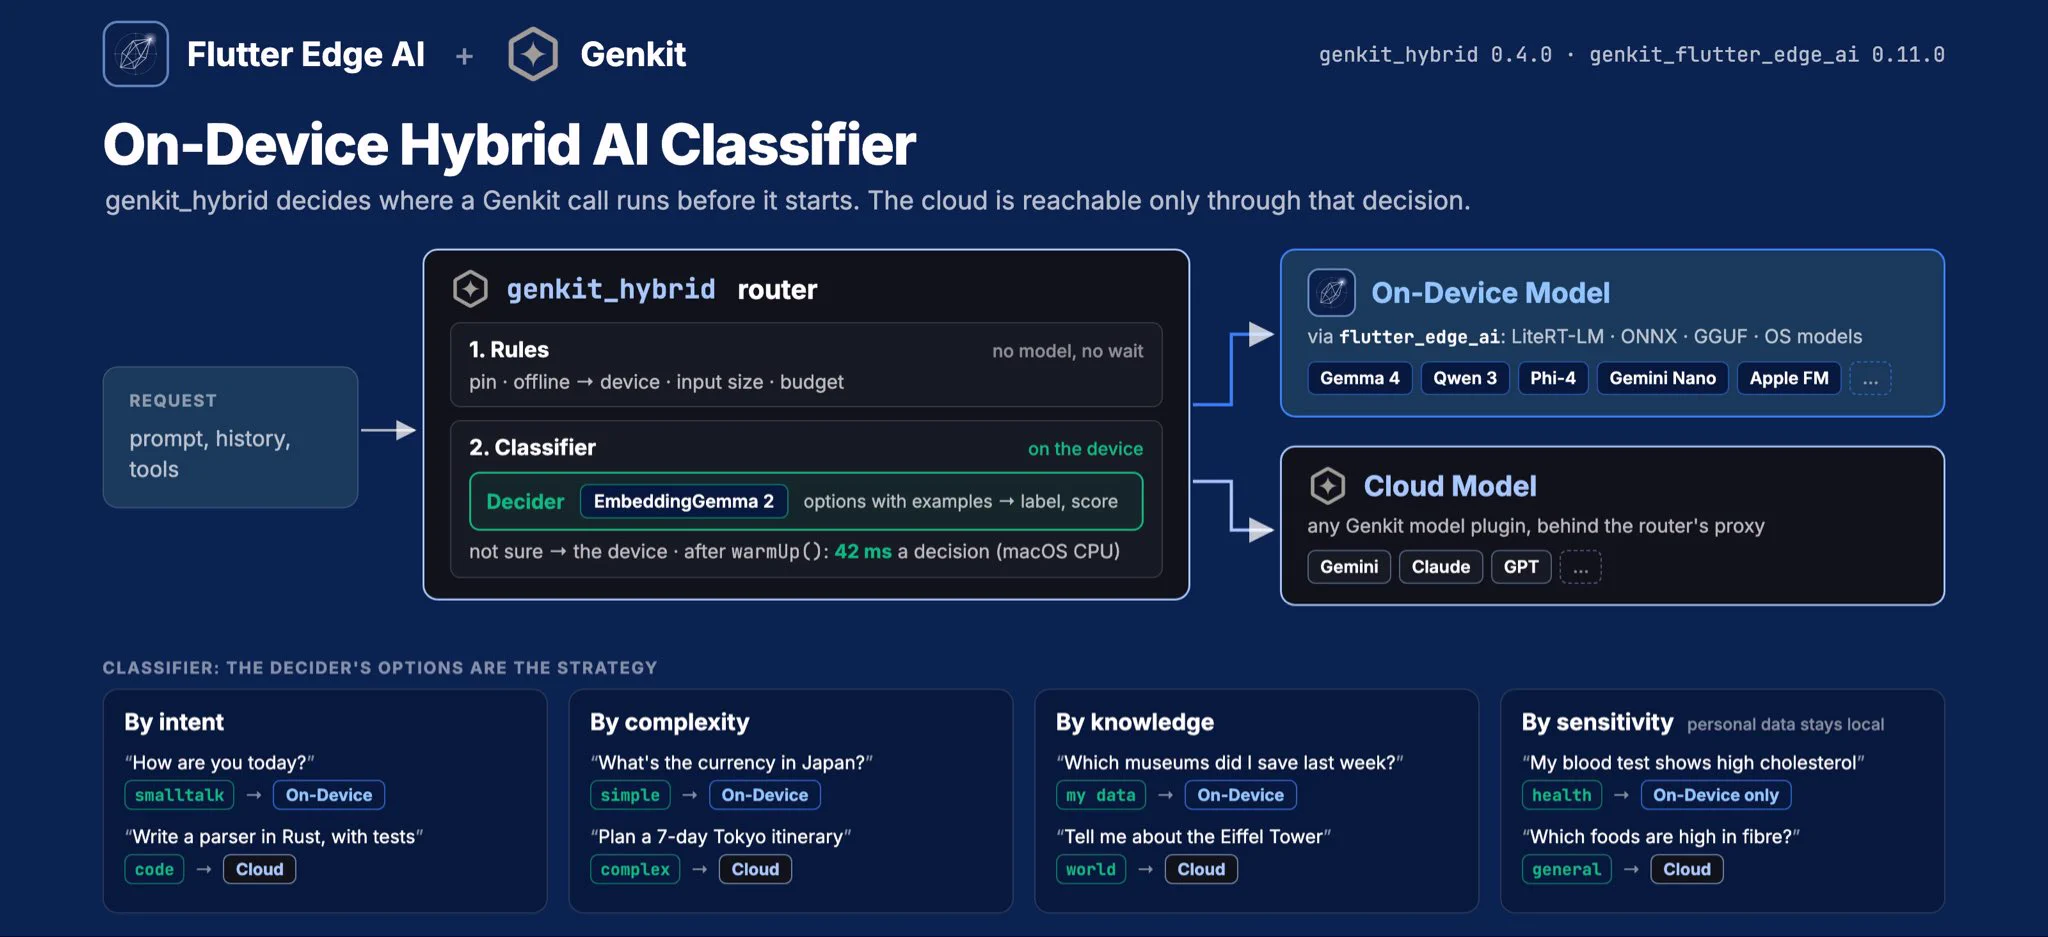2048x937 pixels.
Task: Click the REQUEST card
Action: coord(230,437)
